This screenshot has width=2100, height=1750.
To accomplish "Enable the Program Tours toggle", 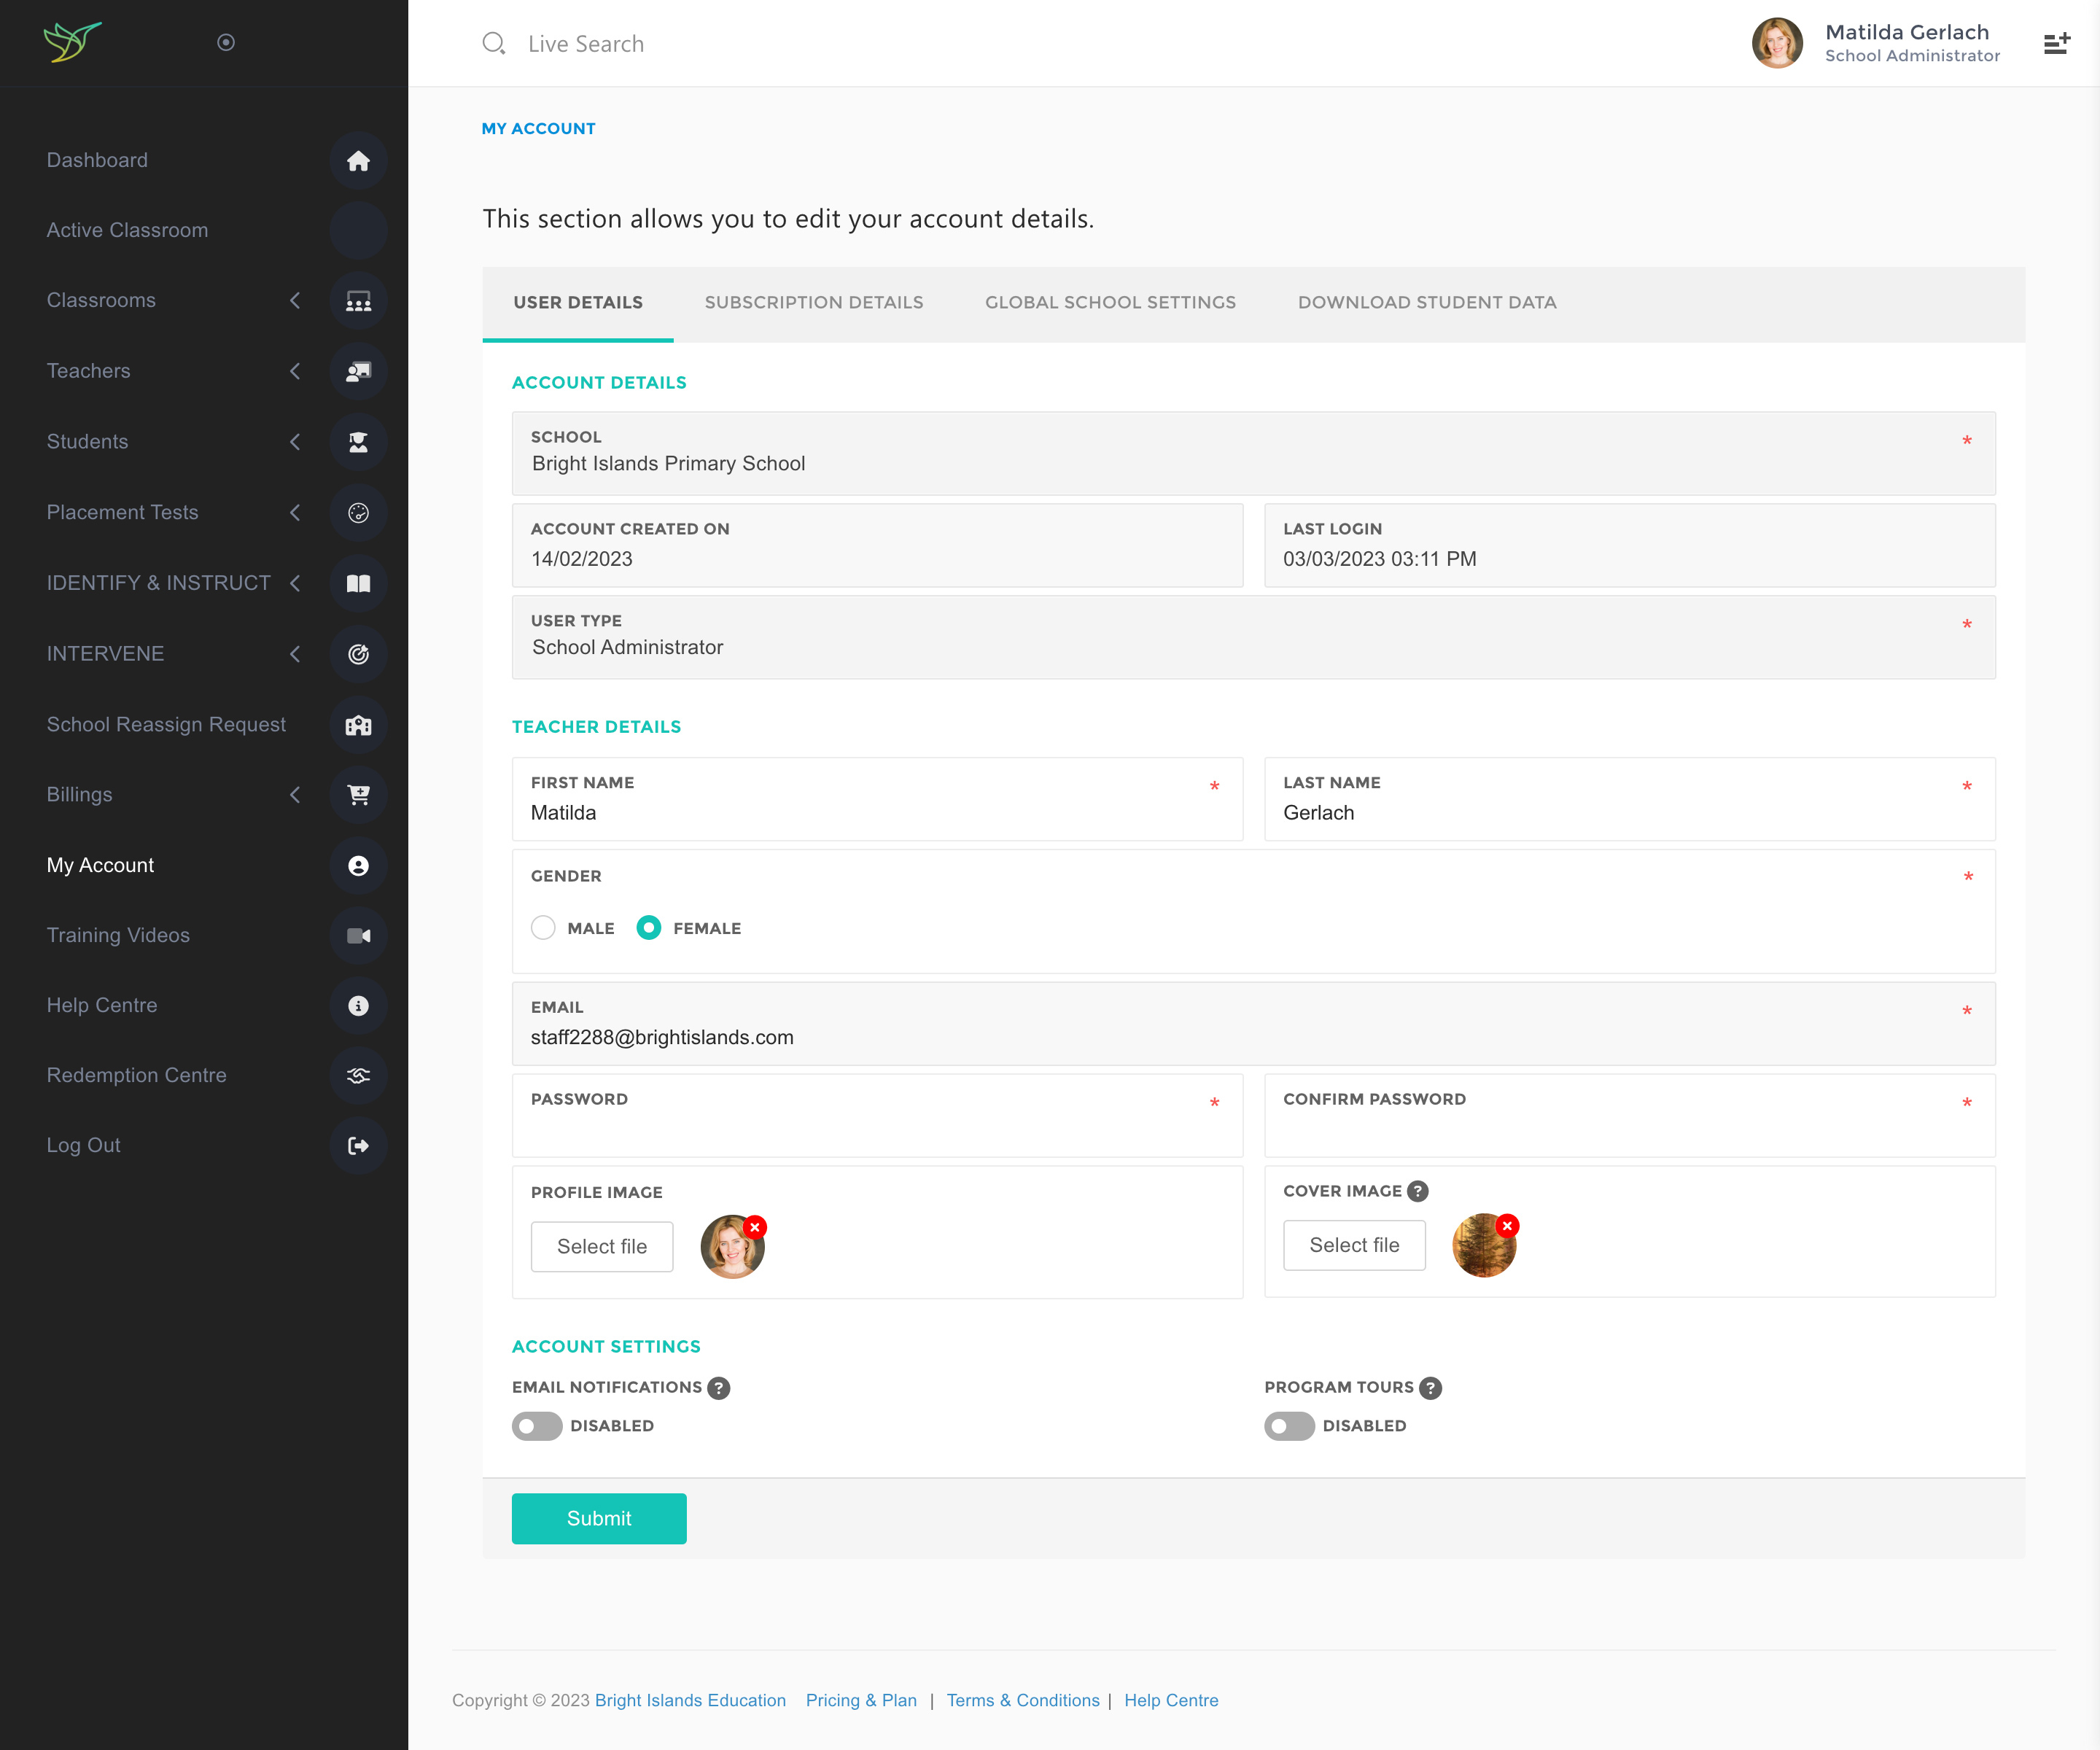I will [x=1289, y=1425].
